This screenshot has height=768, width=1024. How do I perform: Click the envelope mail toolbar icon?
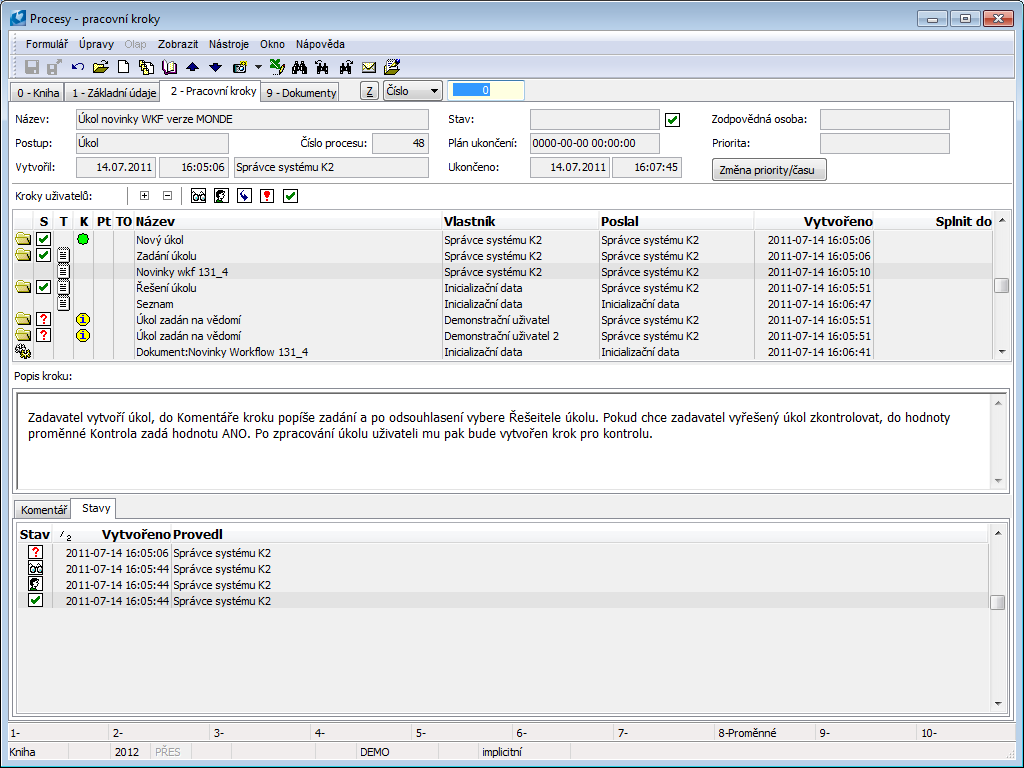point(369,67)
